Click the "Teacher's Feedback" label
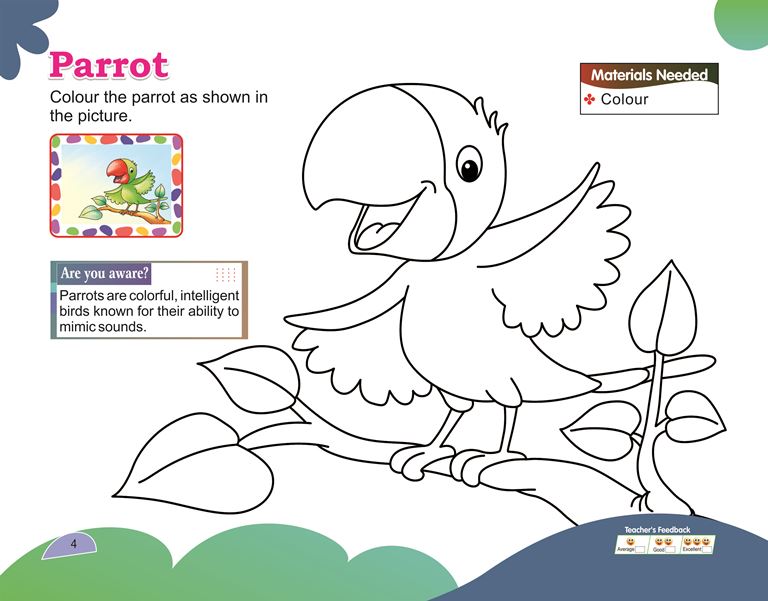 657,530
